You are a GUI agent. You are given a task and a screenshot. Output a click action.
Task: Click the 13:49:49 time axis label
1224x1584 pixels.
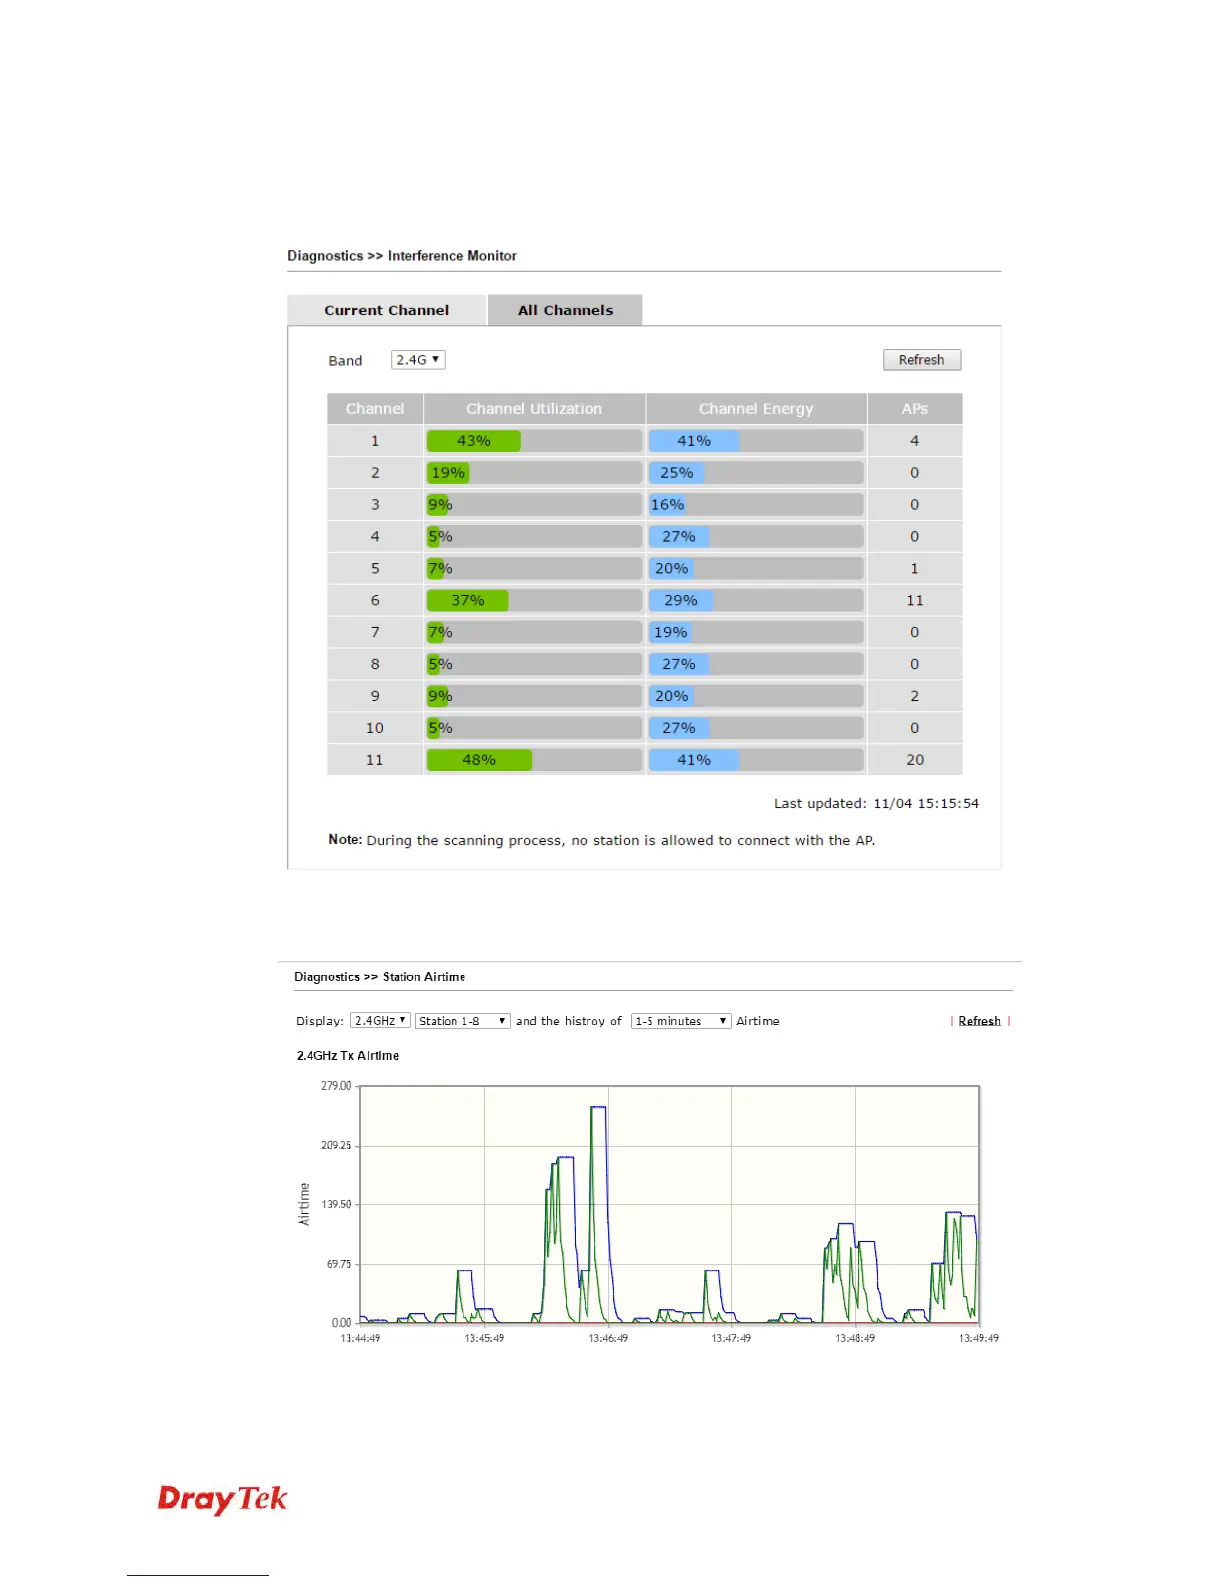point(979,1338)
